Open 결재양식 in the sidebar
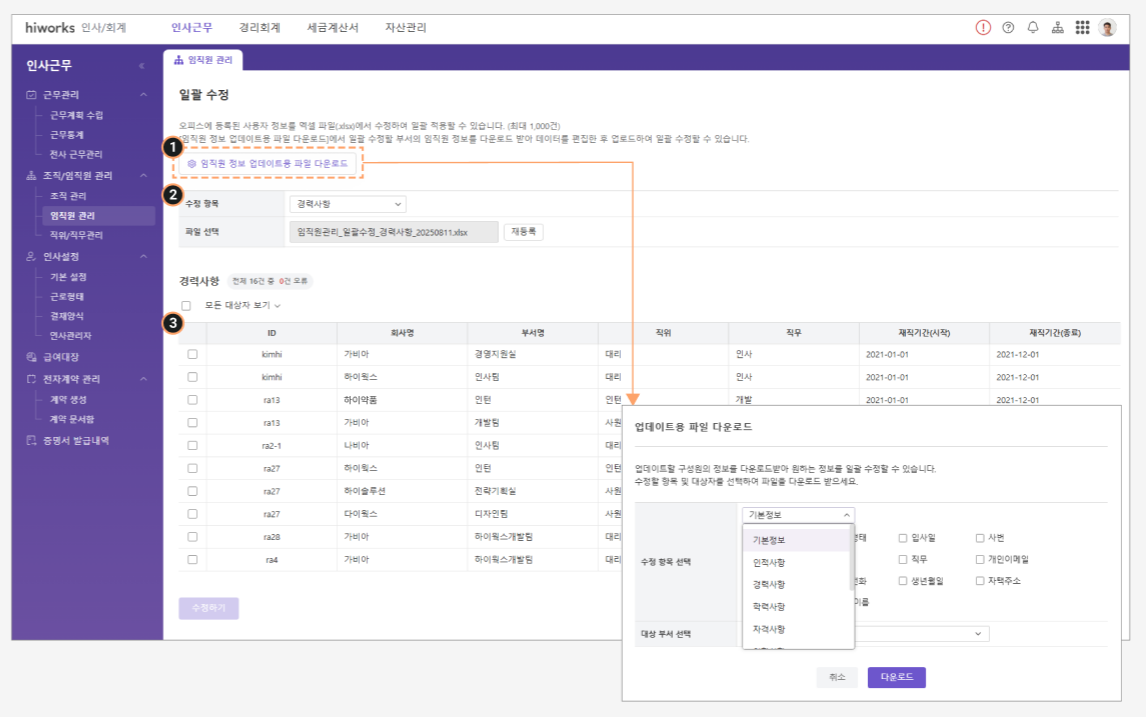Screen dimensions: 1146x717 67,316
